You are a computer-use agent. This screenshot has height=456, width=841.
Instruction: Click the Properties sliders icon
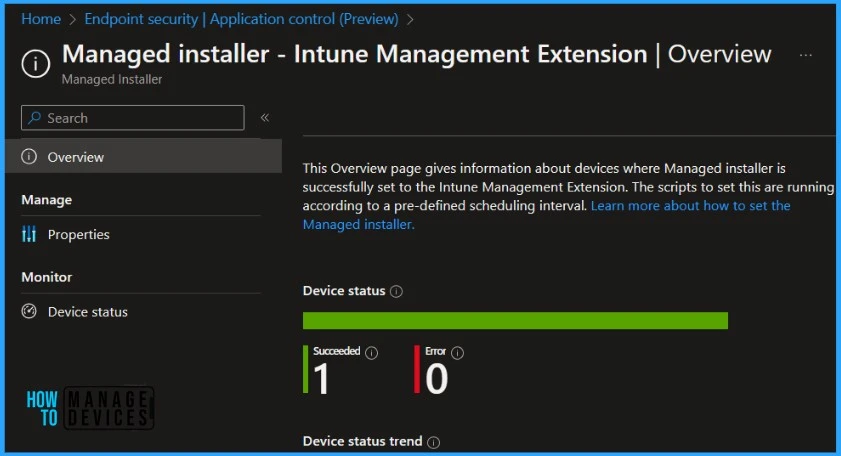pos(29,234)
